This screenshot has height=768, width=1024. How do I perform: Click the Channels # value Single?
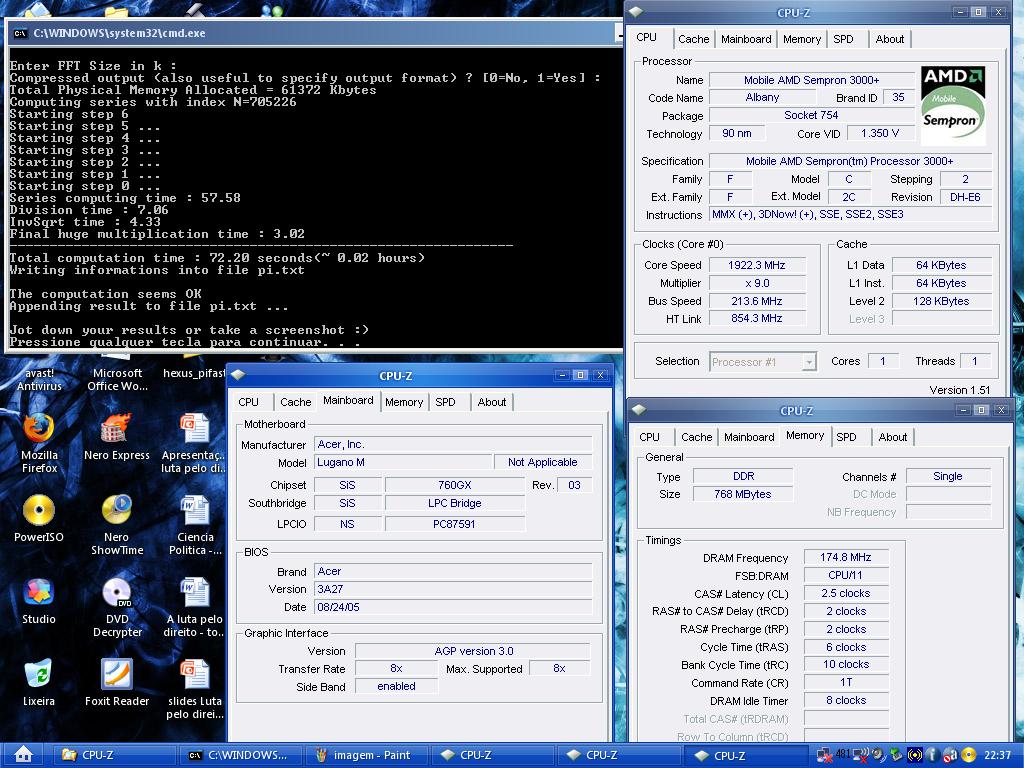[x=948, y=476]
